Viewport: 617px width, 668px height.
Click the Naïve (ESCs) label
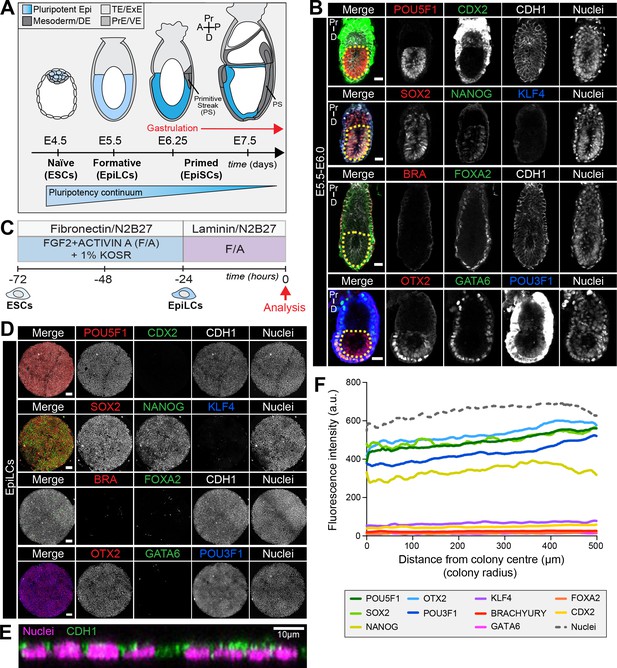tap(61, 169)
